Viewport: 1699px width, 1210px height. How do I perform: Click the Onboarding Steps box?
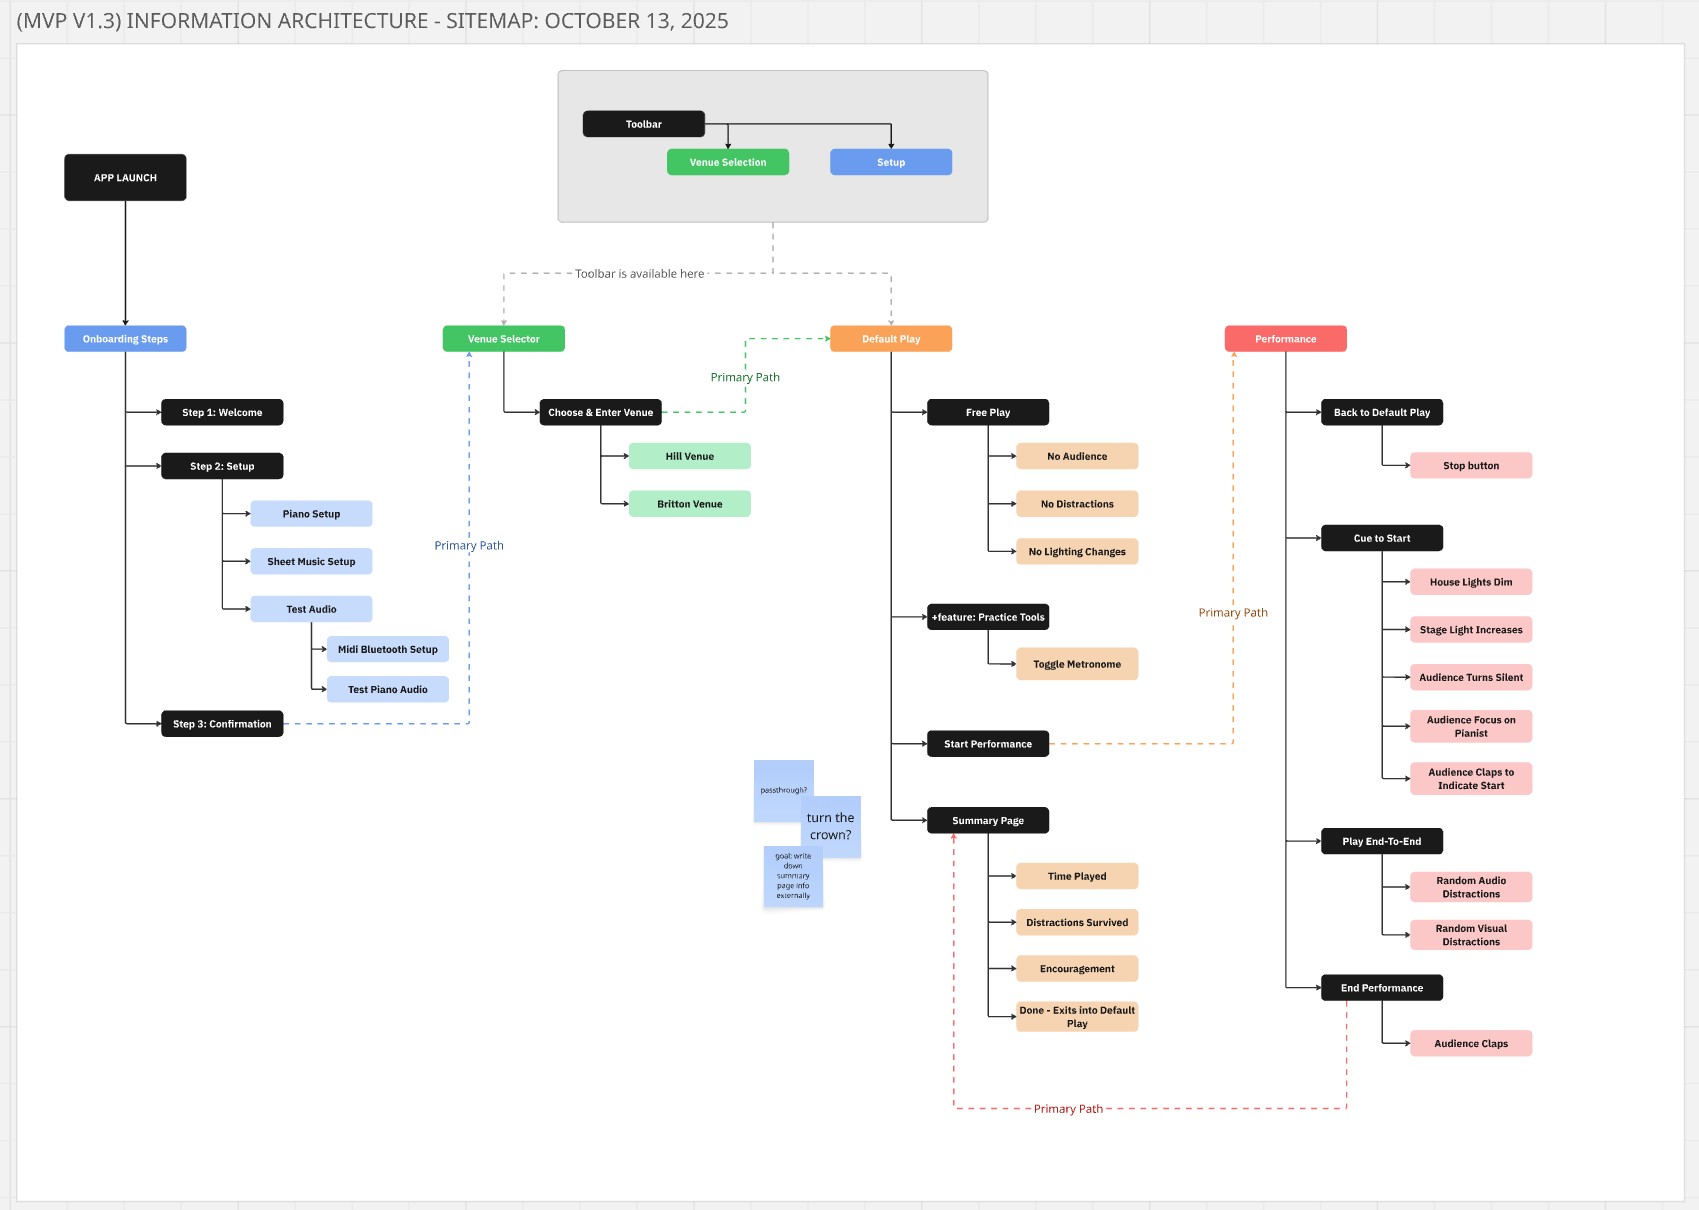[125, 339]
